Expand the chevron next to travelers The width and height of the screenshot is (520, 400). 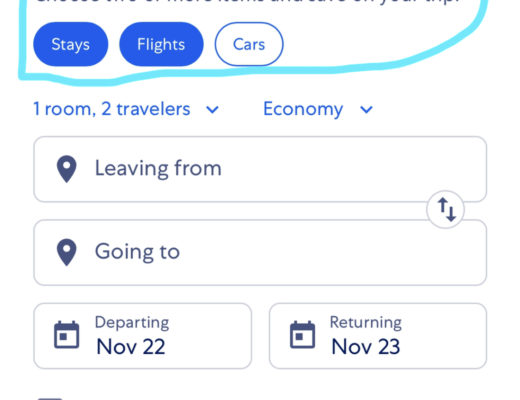click(x=212, y=109)
